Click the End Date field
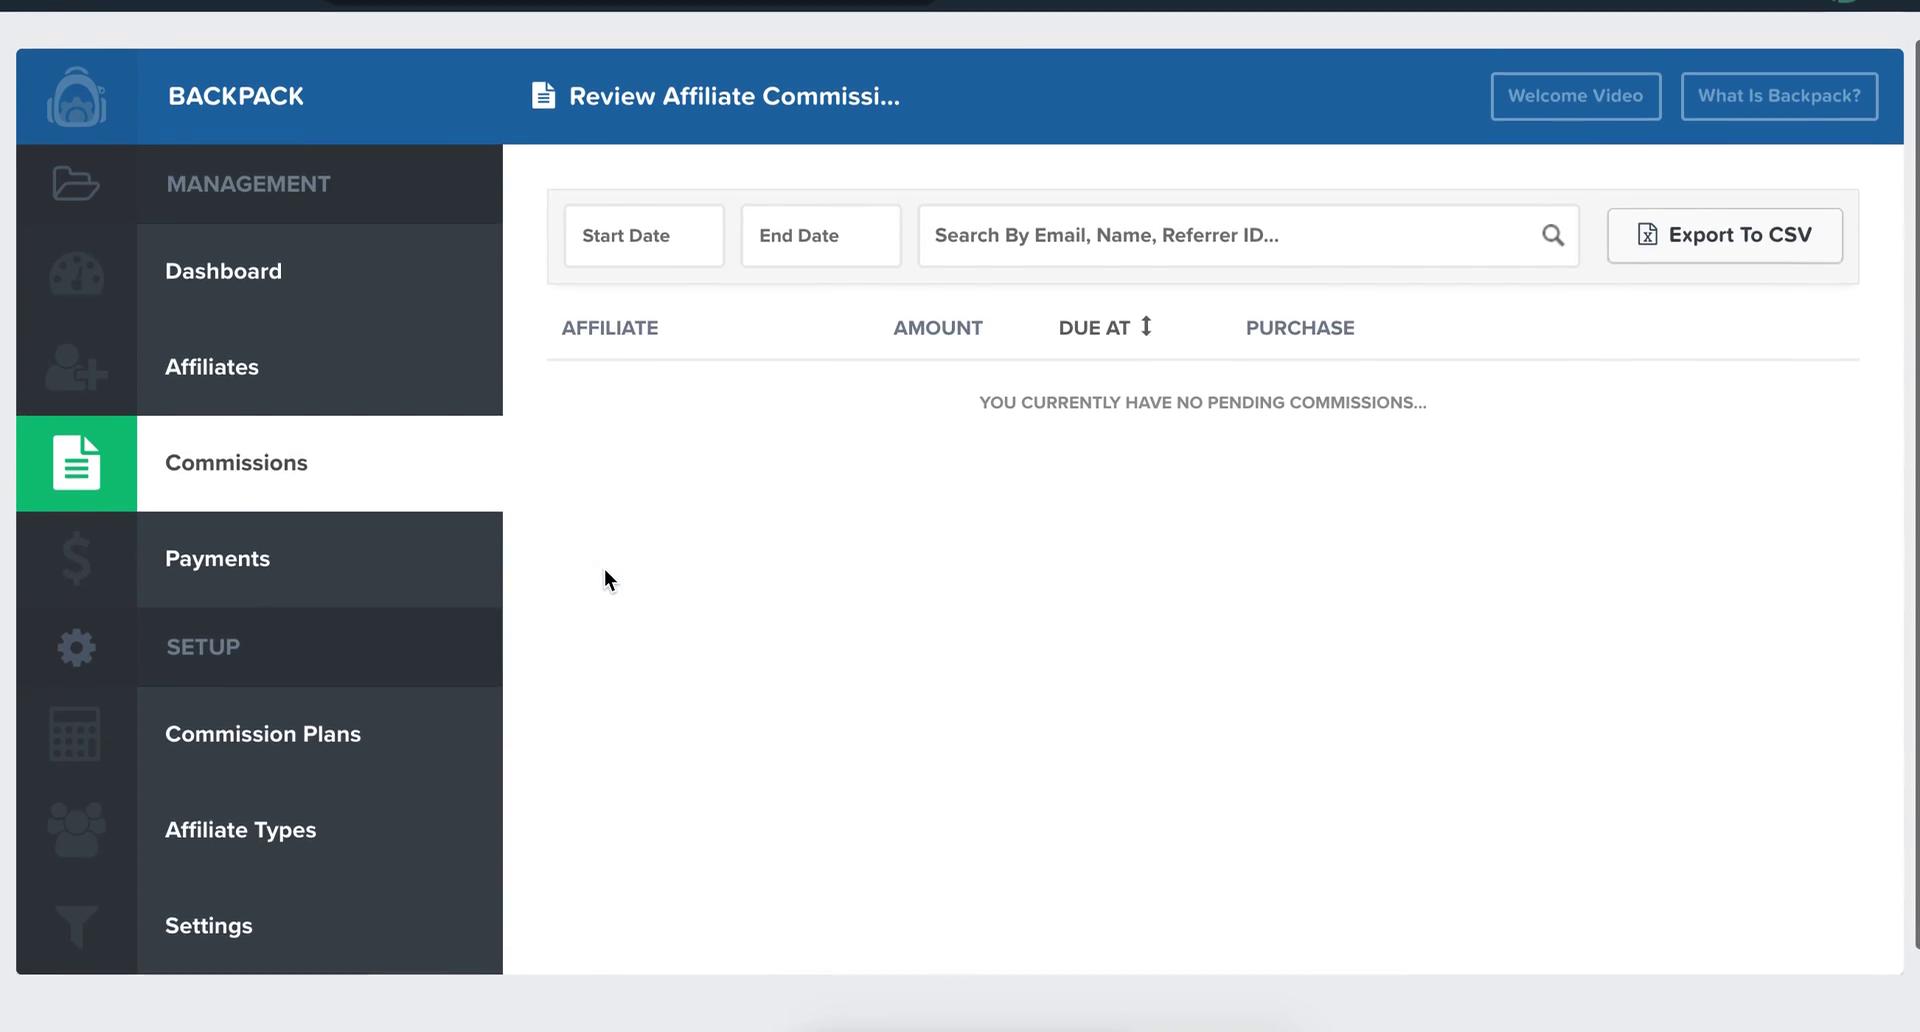 (x=821, y=236)
